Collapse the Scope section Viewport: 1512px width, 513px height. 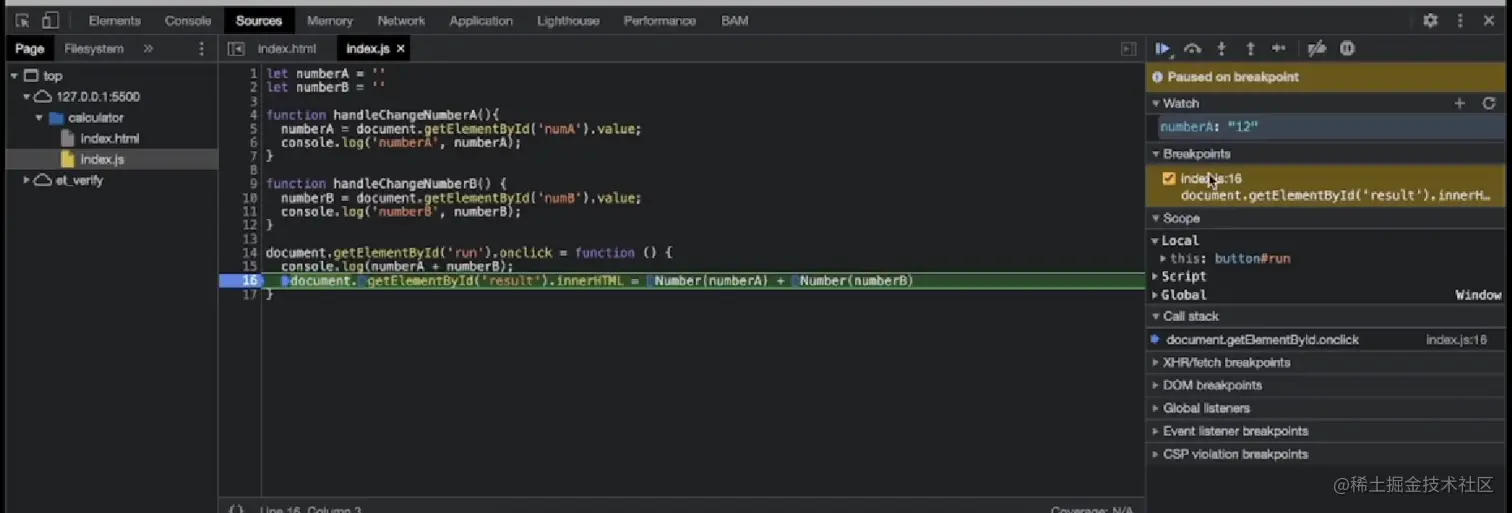coord(1156,218)
